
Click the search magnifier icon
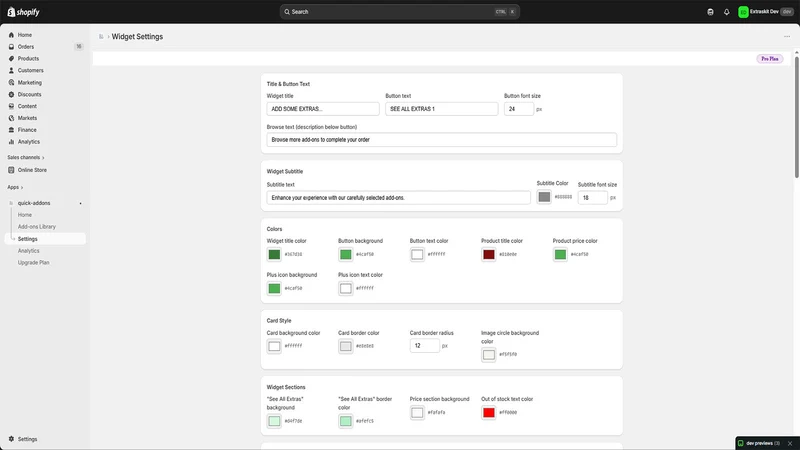[x=287, y=12]
